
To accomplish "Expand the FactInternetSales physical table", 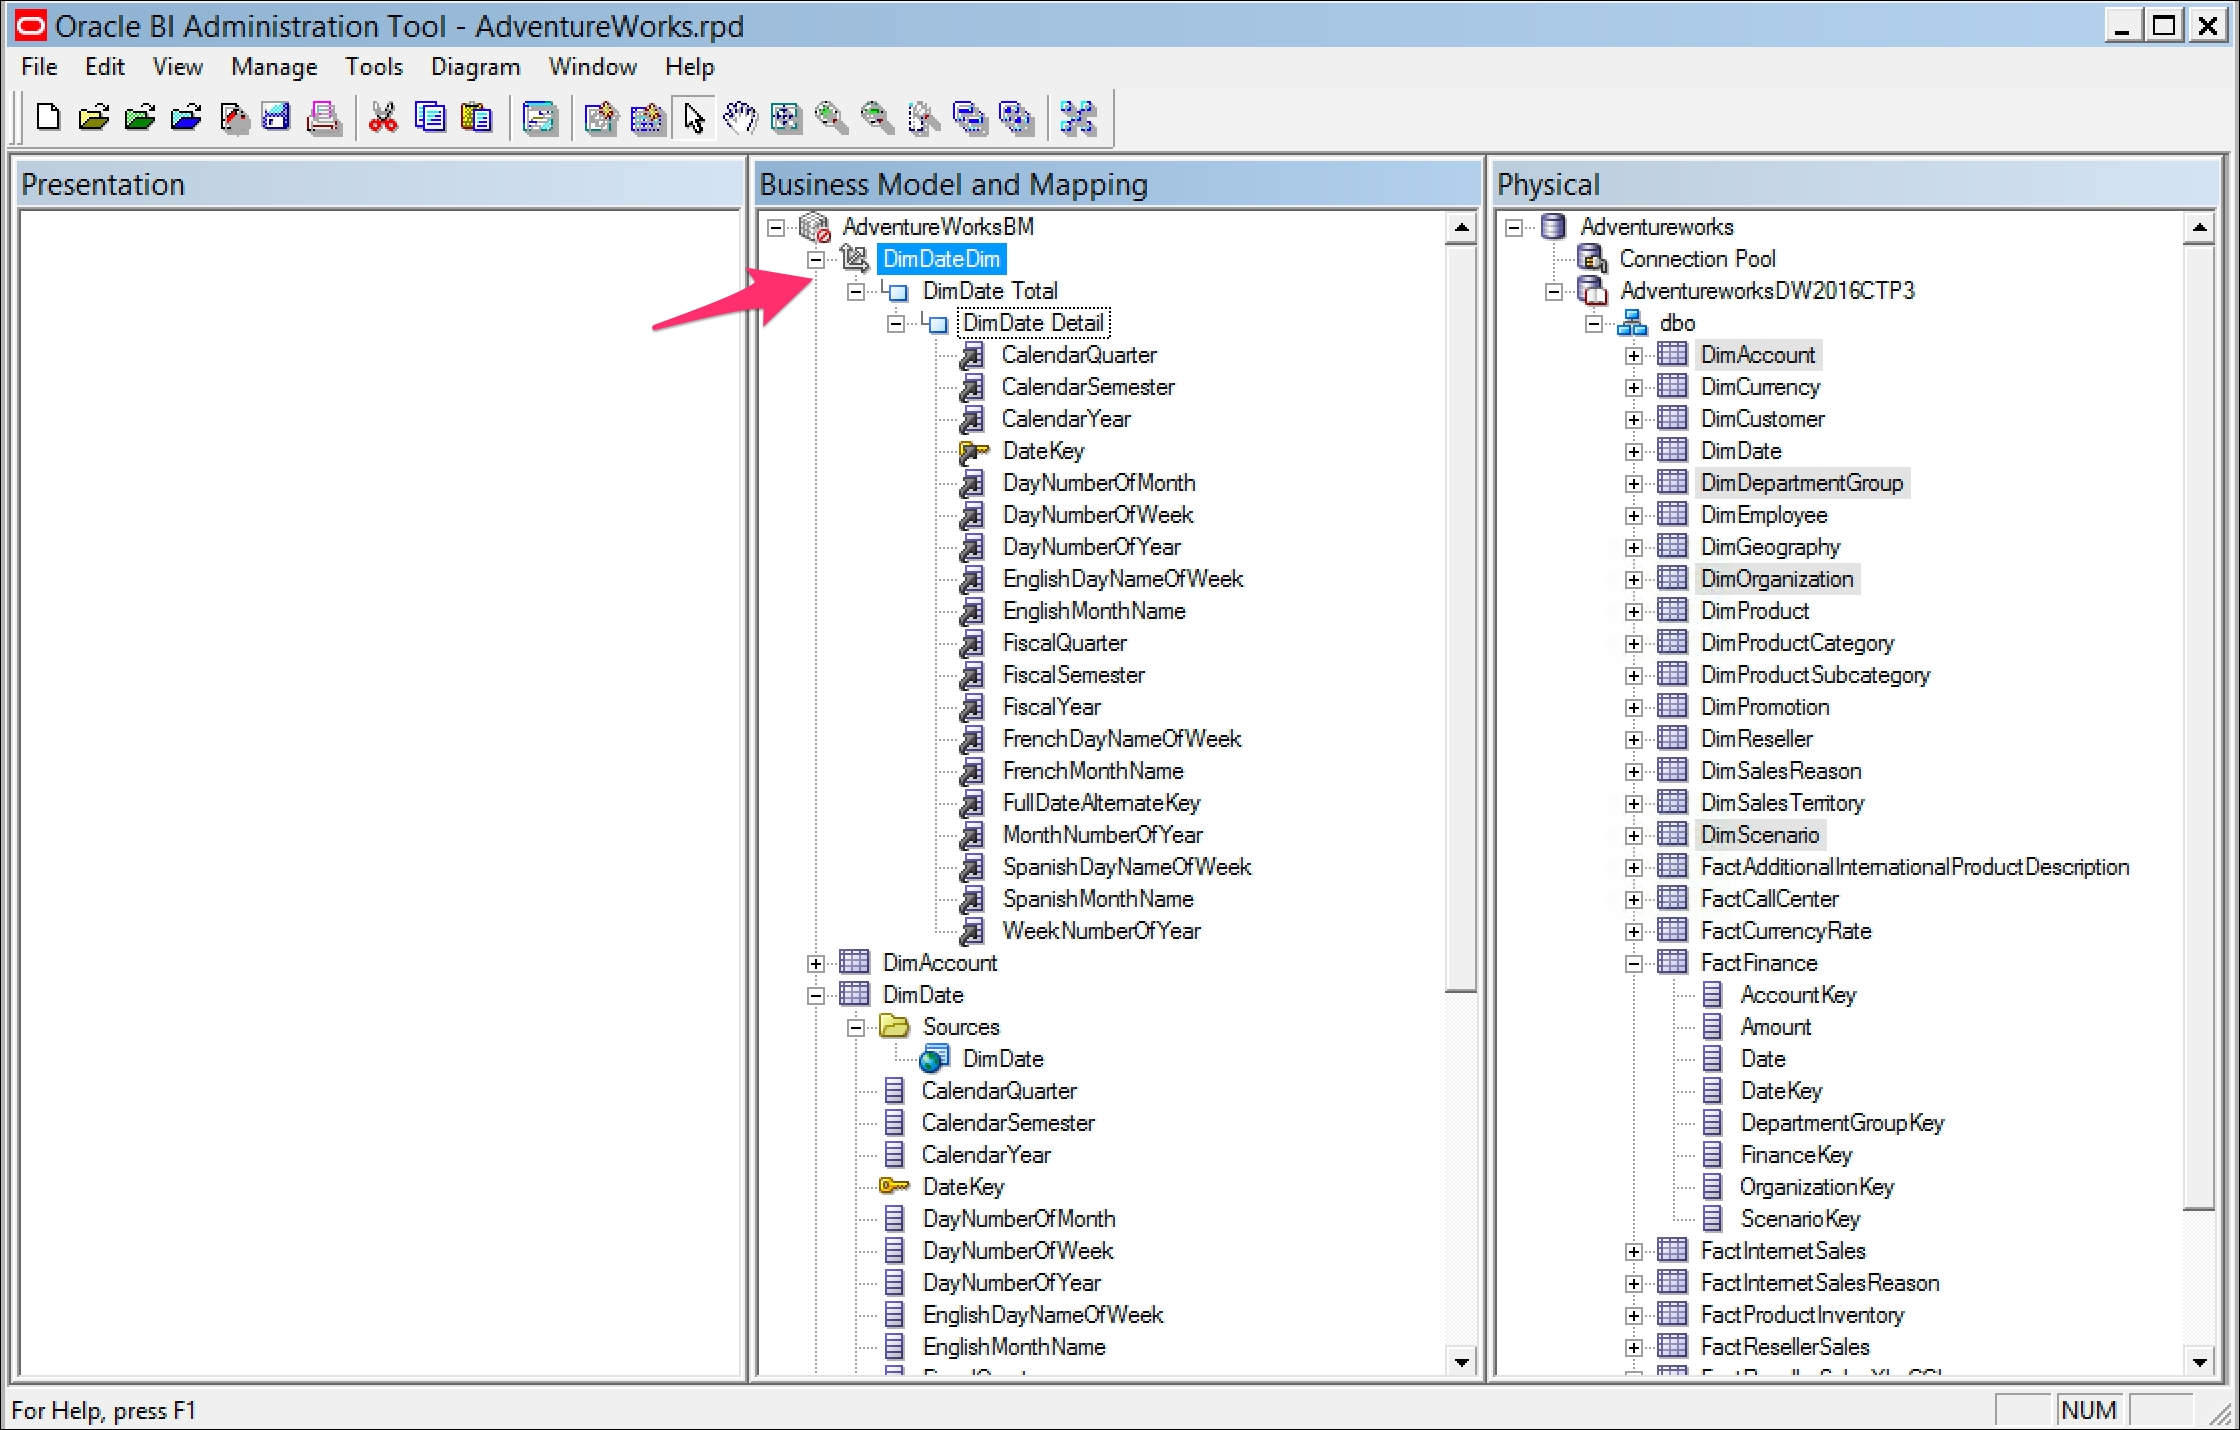I will pyautogui.click(x=1634, y=1252).
